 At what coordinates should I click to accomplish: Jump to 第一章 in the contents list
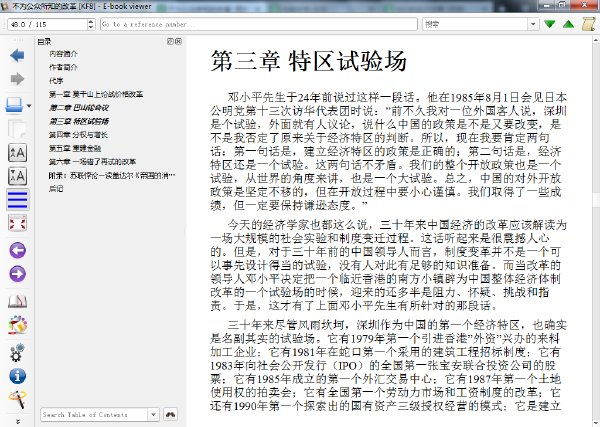pos(96,94)
